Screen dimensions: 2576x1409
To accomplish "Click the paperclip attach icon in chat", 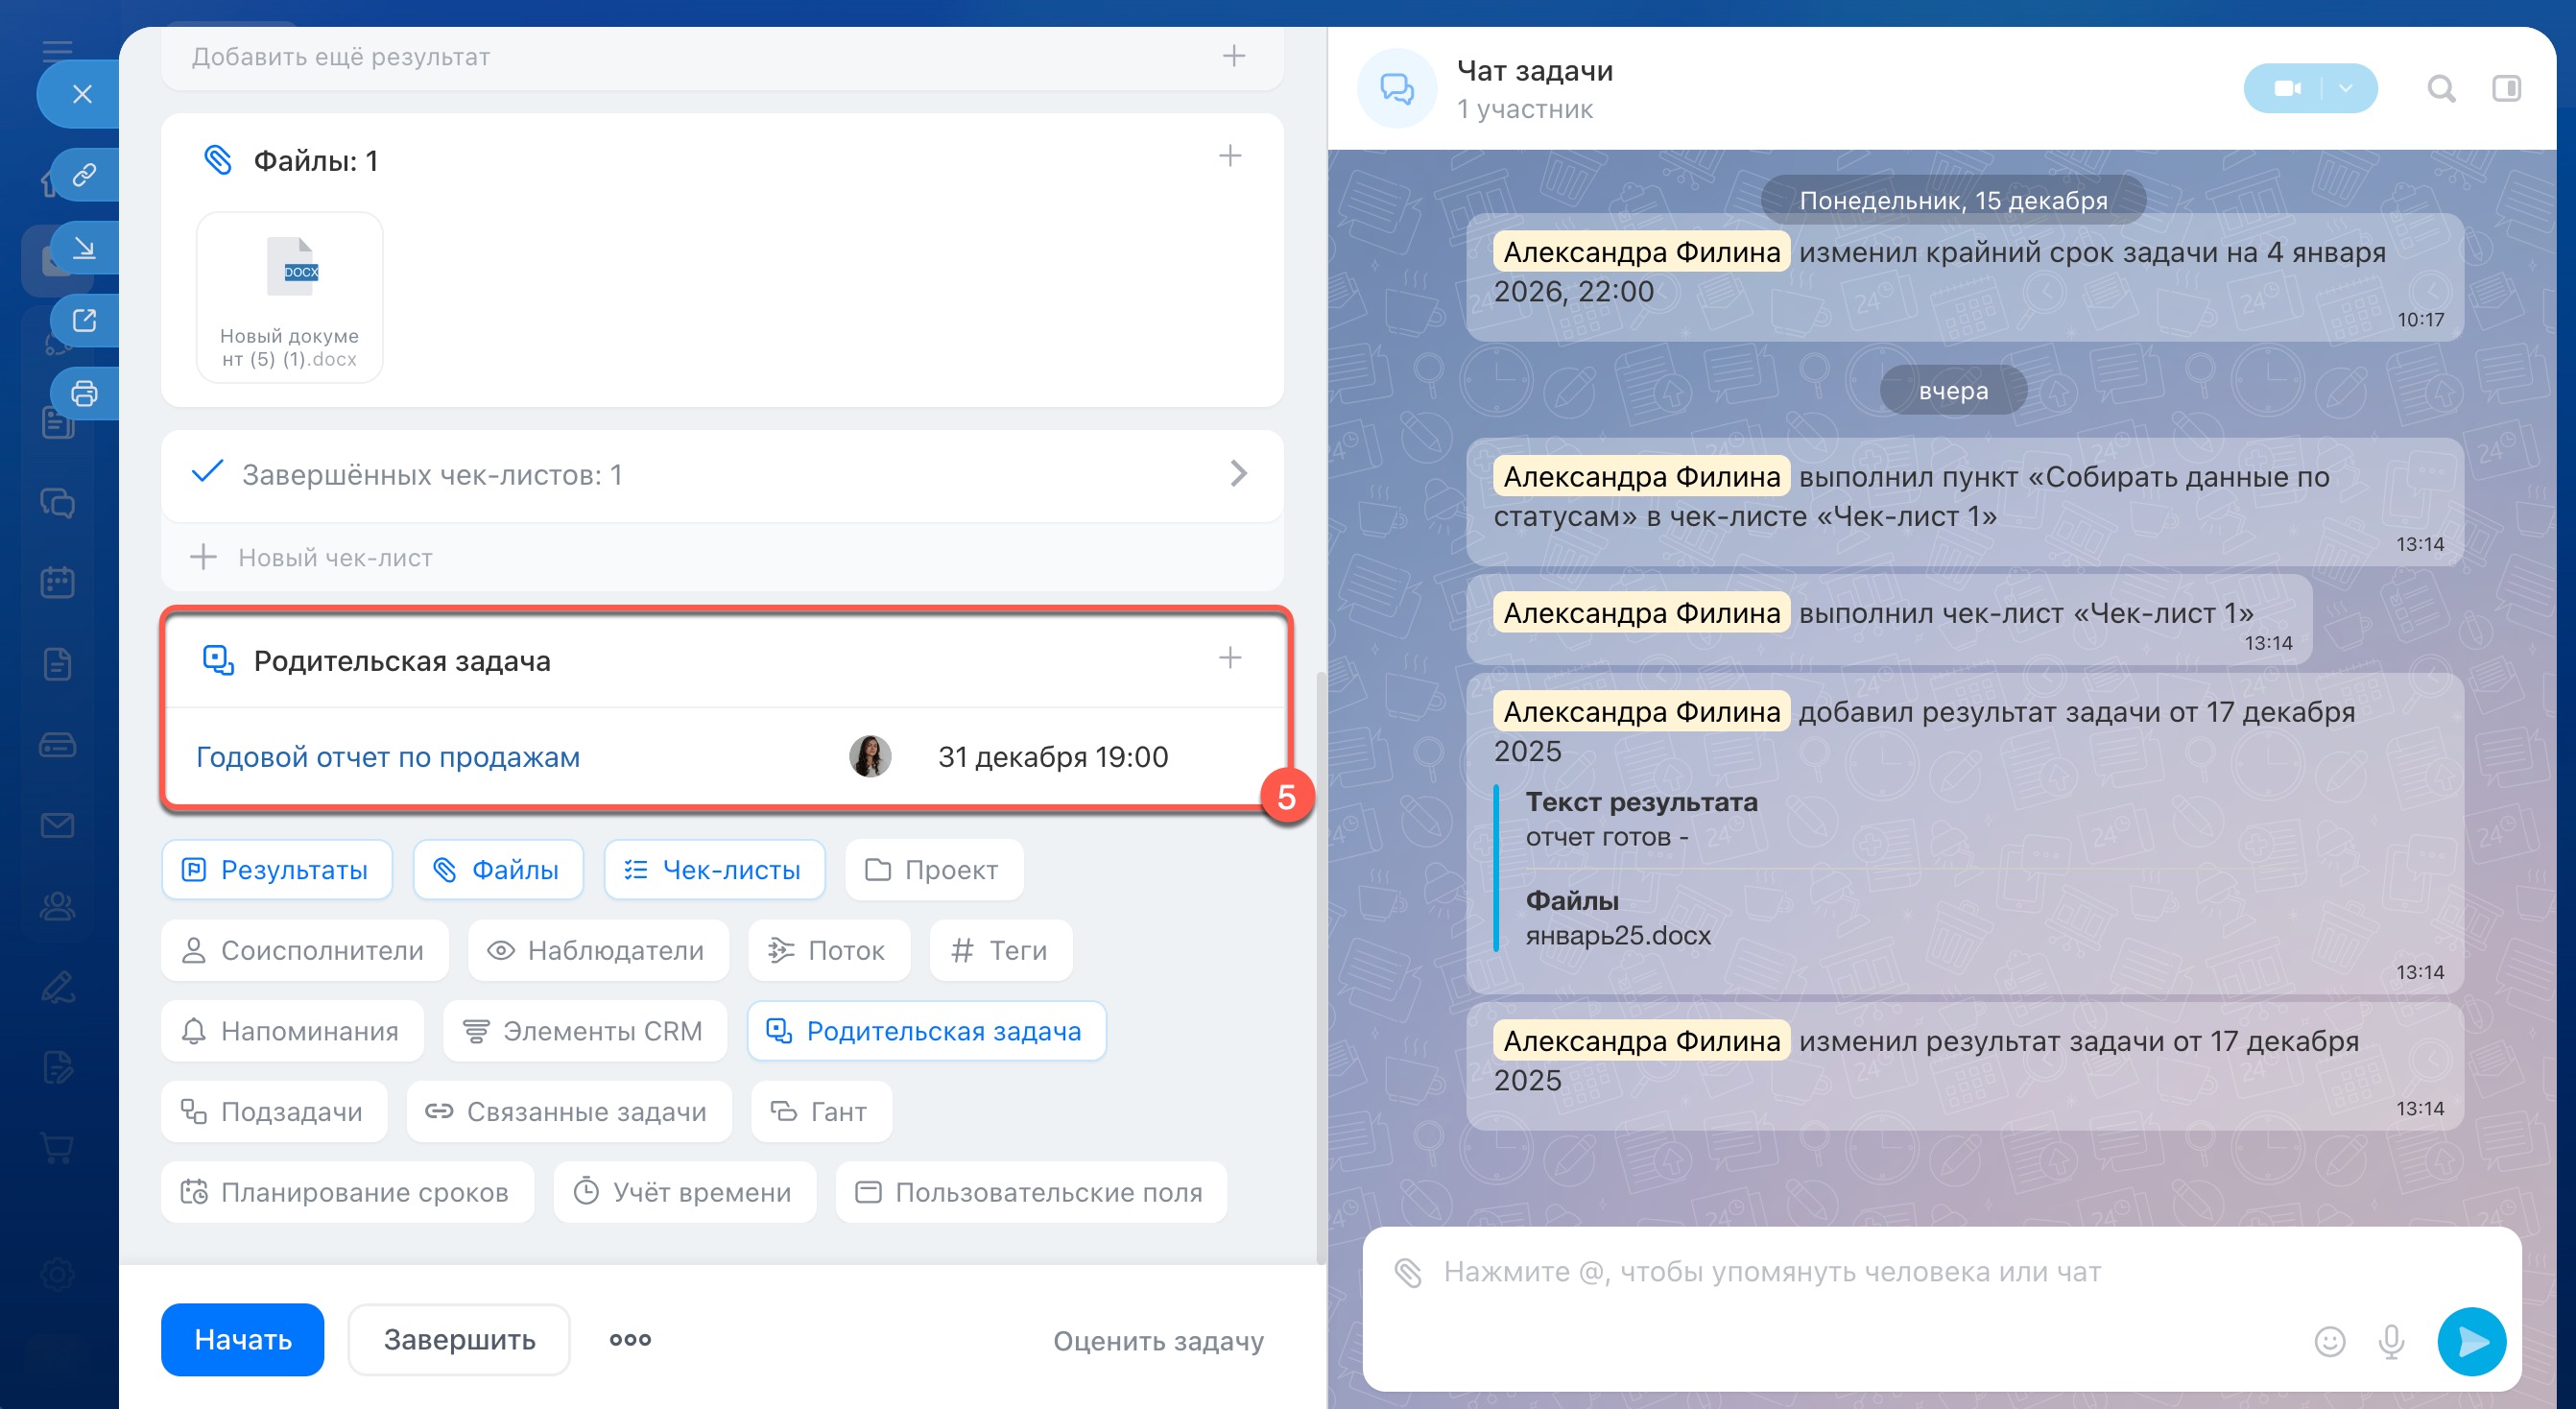I will tap(1408, 1272).
